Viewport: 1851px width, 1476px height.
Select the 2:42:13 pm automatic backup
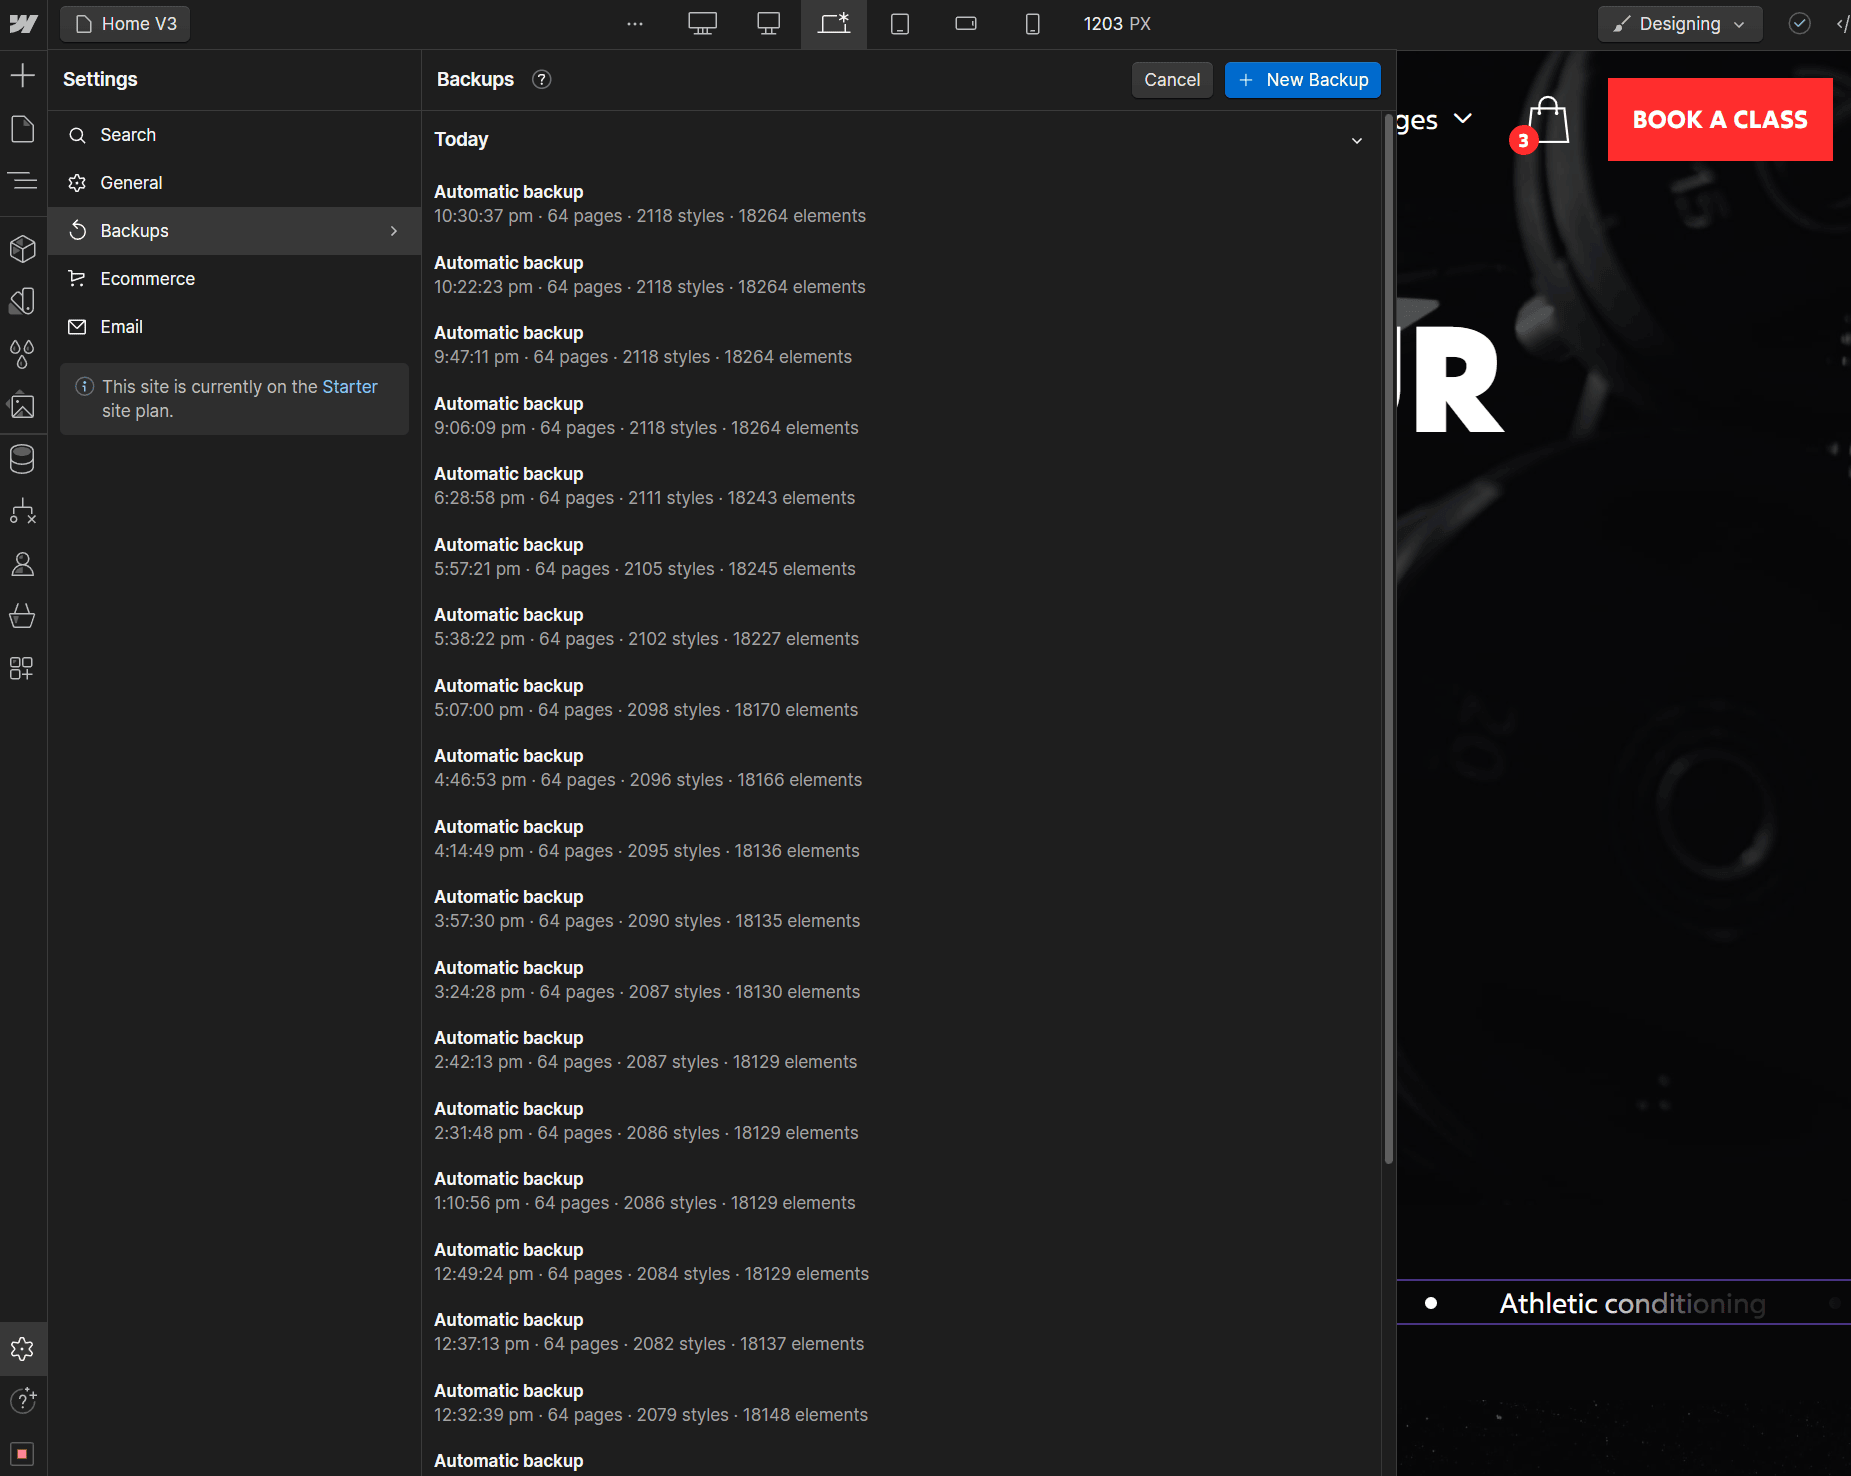(x=902, y=1050)
